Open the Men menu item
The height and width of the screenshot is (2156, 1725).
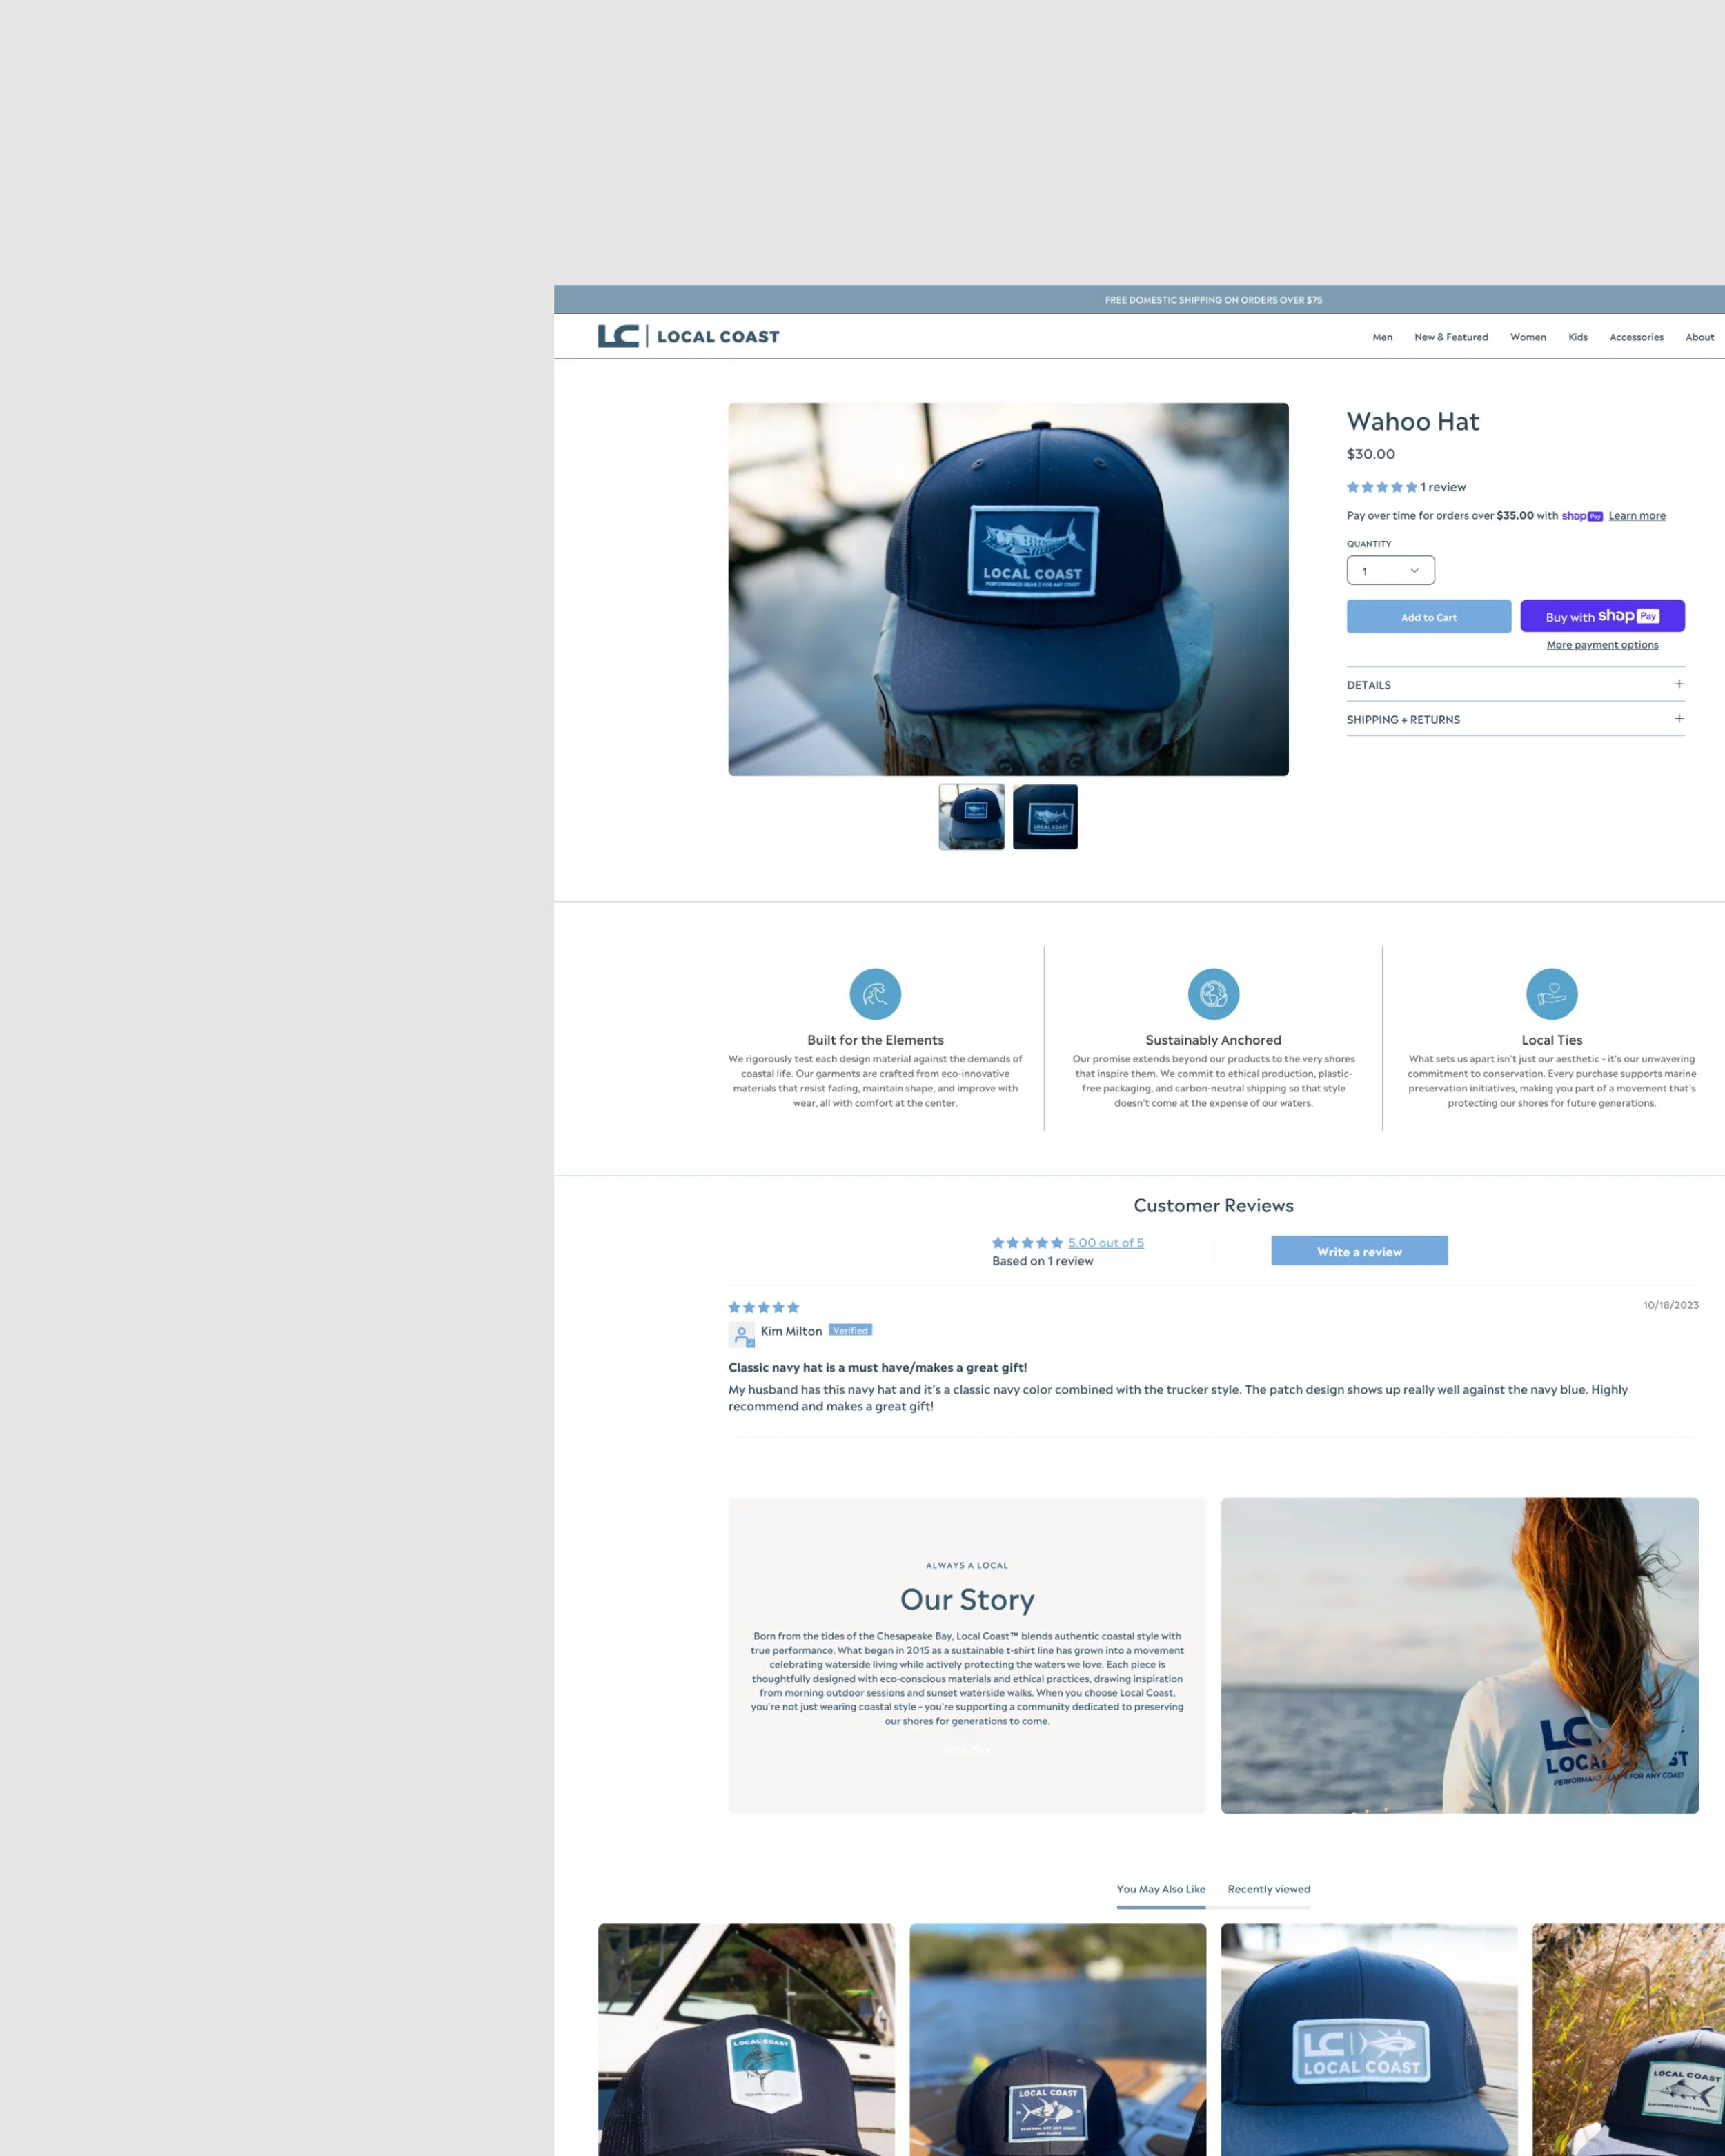tap(1382, 337)
